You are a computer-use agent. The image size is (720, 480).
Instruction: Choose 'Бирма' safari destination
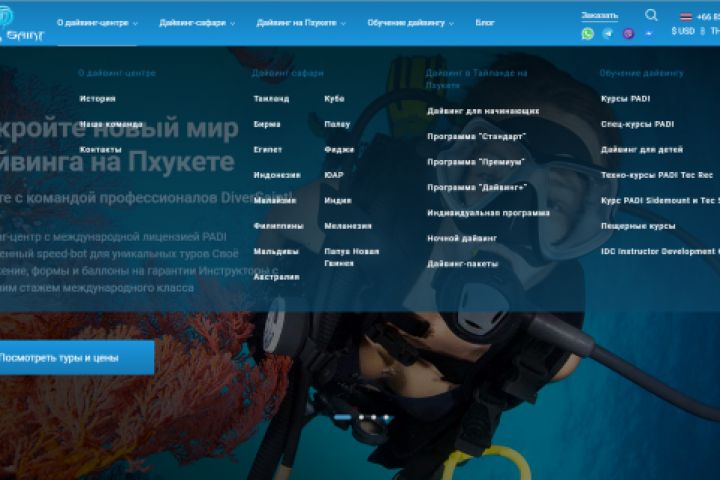click(x=267, y=124)
